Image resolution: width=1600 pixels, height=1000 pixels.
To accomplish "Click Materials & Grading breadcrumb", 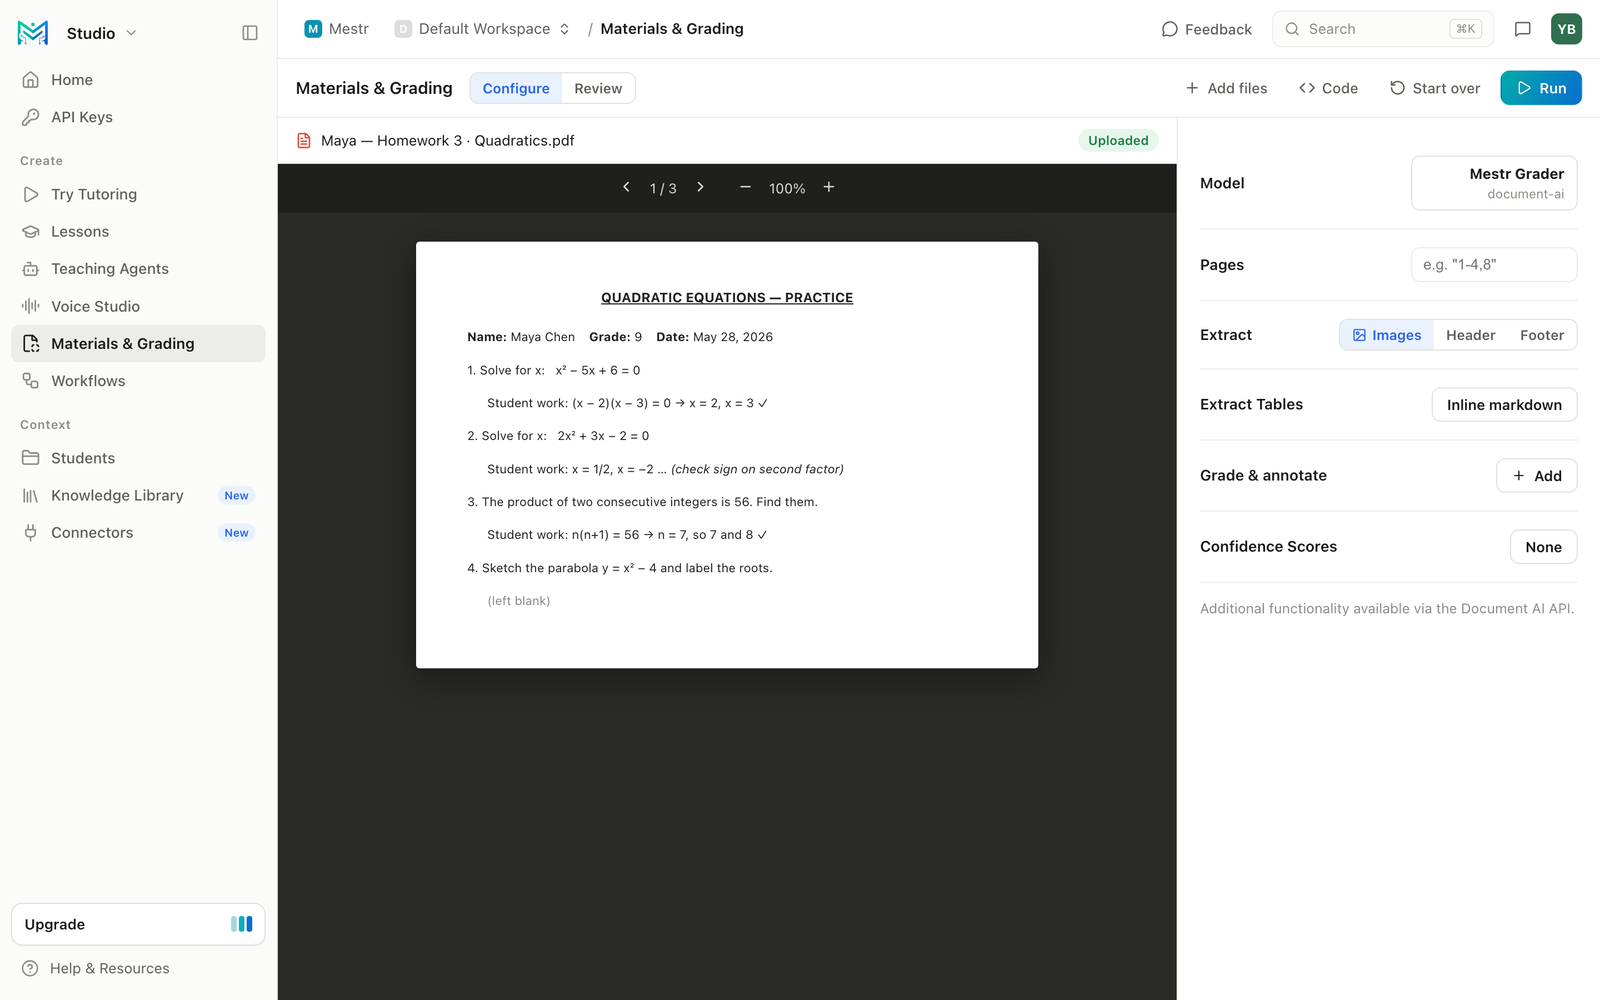I will 672,29.
